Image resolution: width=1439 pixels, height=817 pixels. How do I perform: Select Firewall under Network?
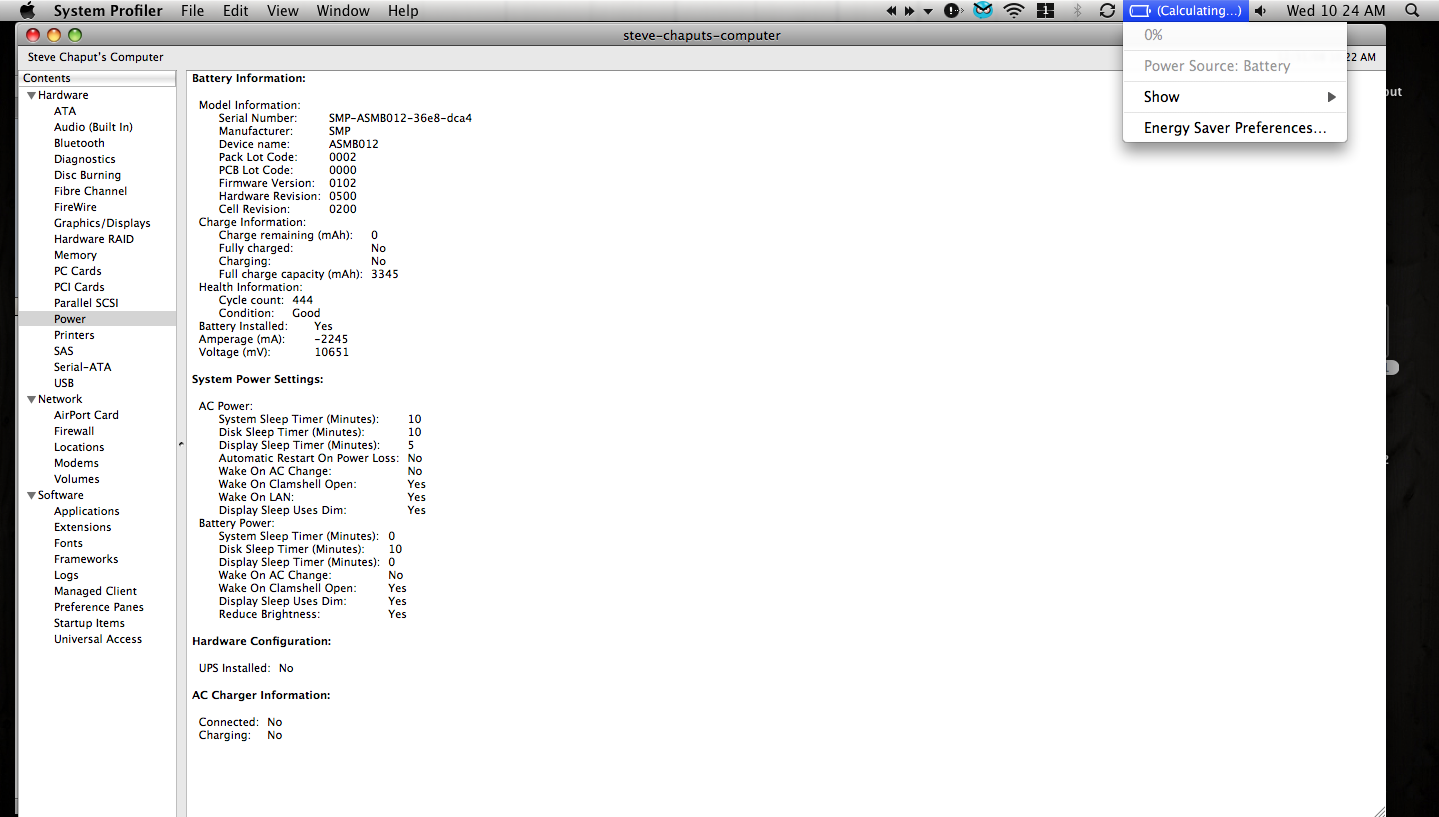(74, 431)
